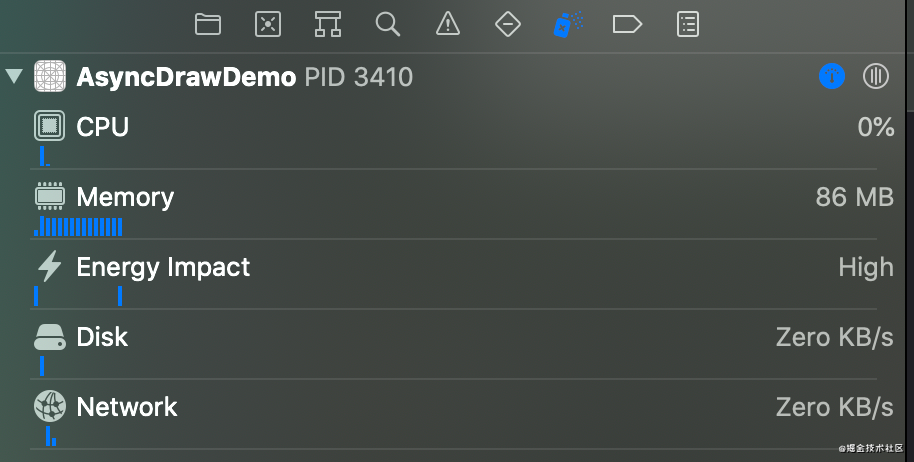This screenshot has width=914, height=462.
Task: View the Network gauge report
Action: [460, 408]
